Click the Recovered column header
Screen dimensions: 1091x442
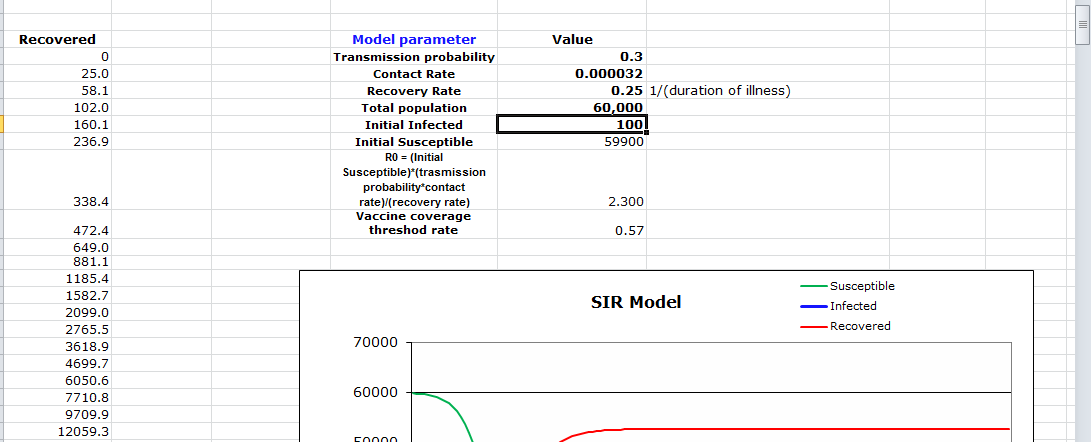(x=57, y=40)
